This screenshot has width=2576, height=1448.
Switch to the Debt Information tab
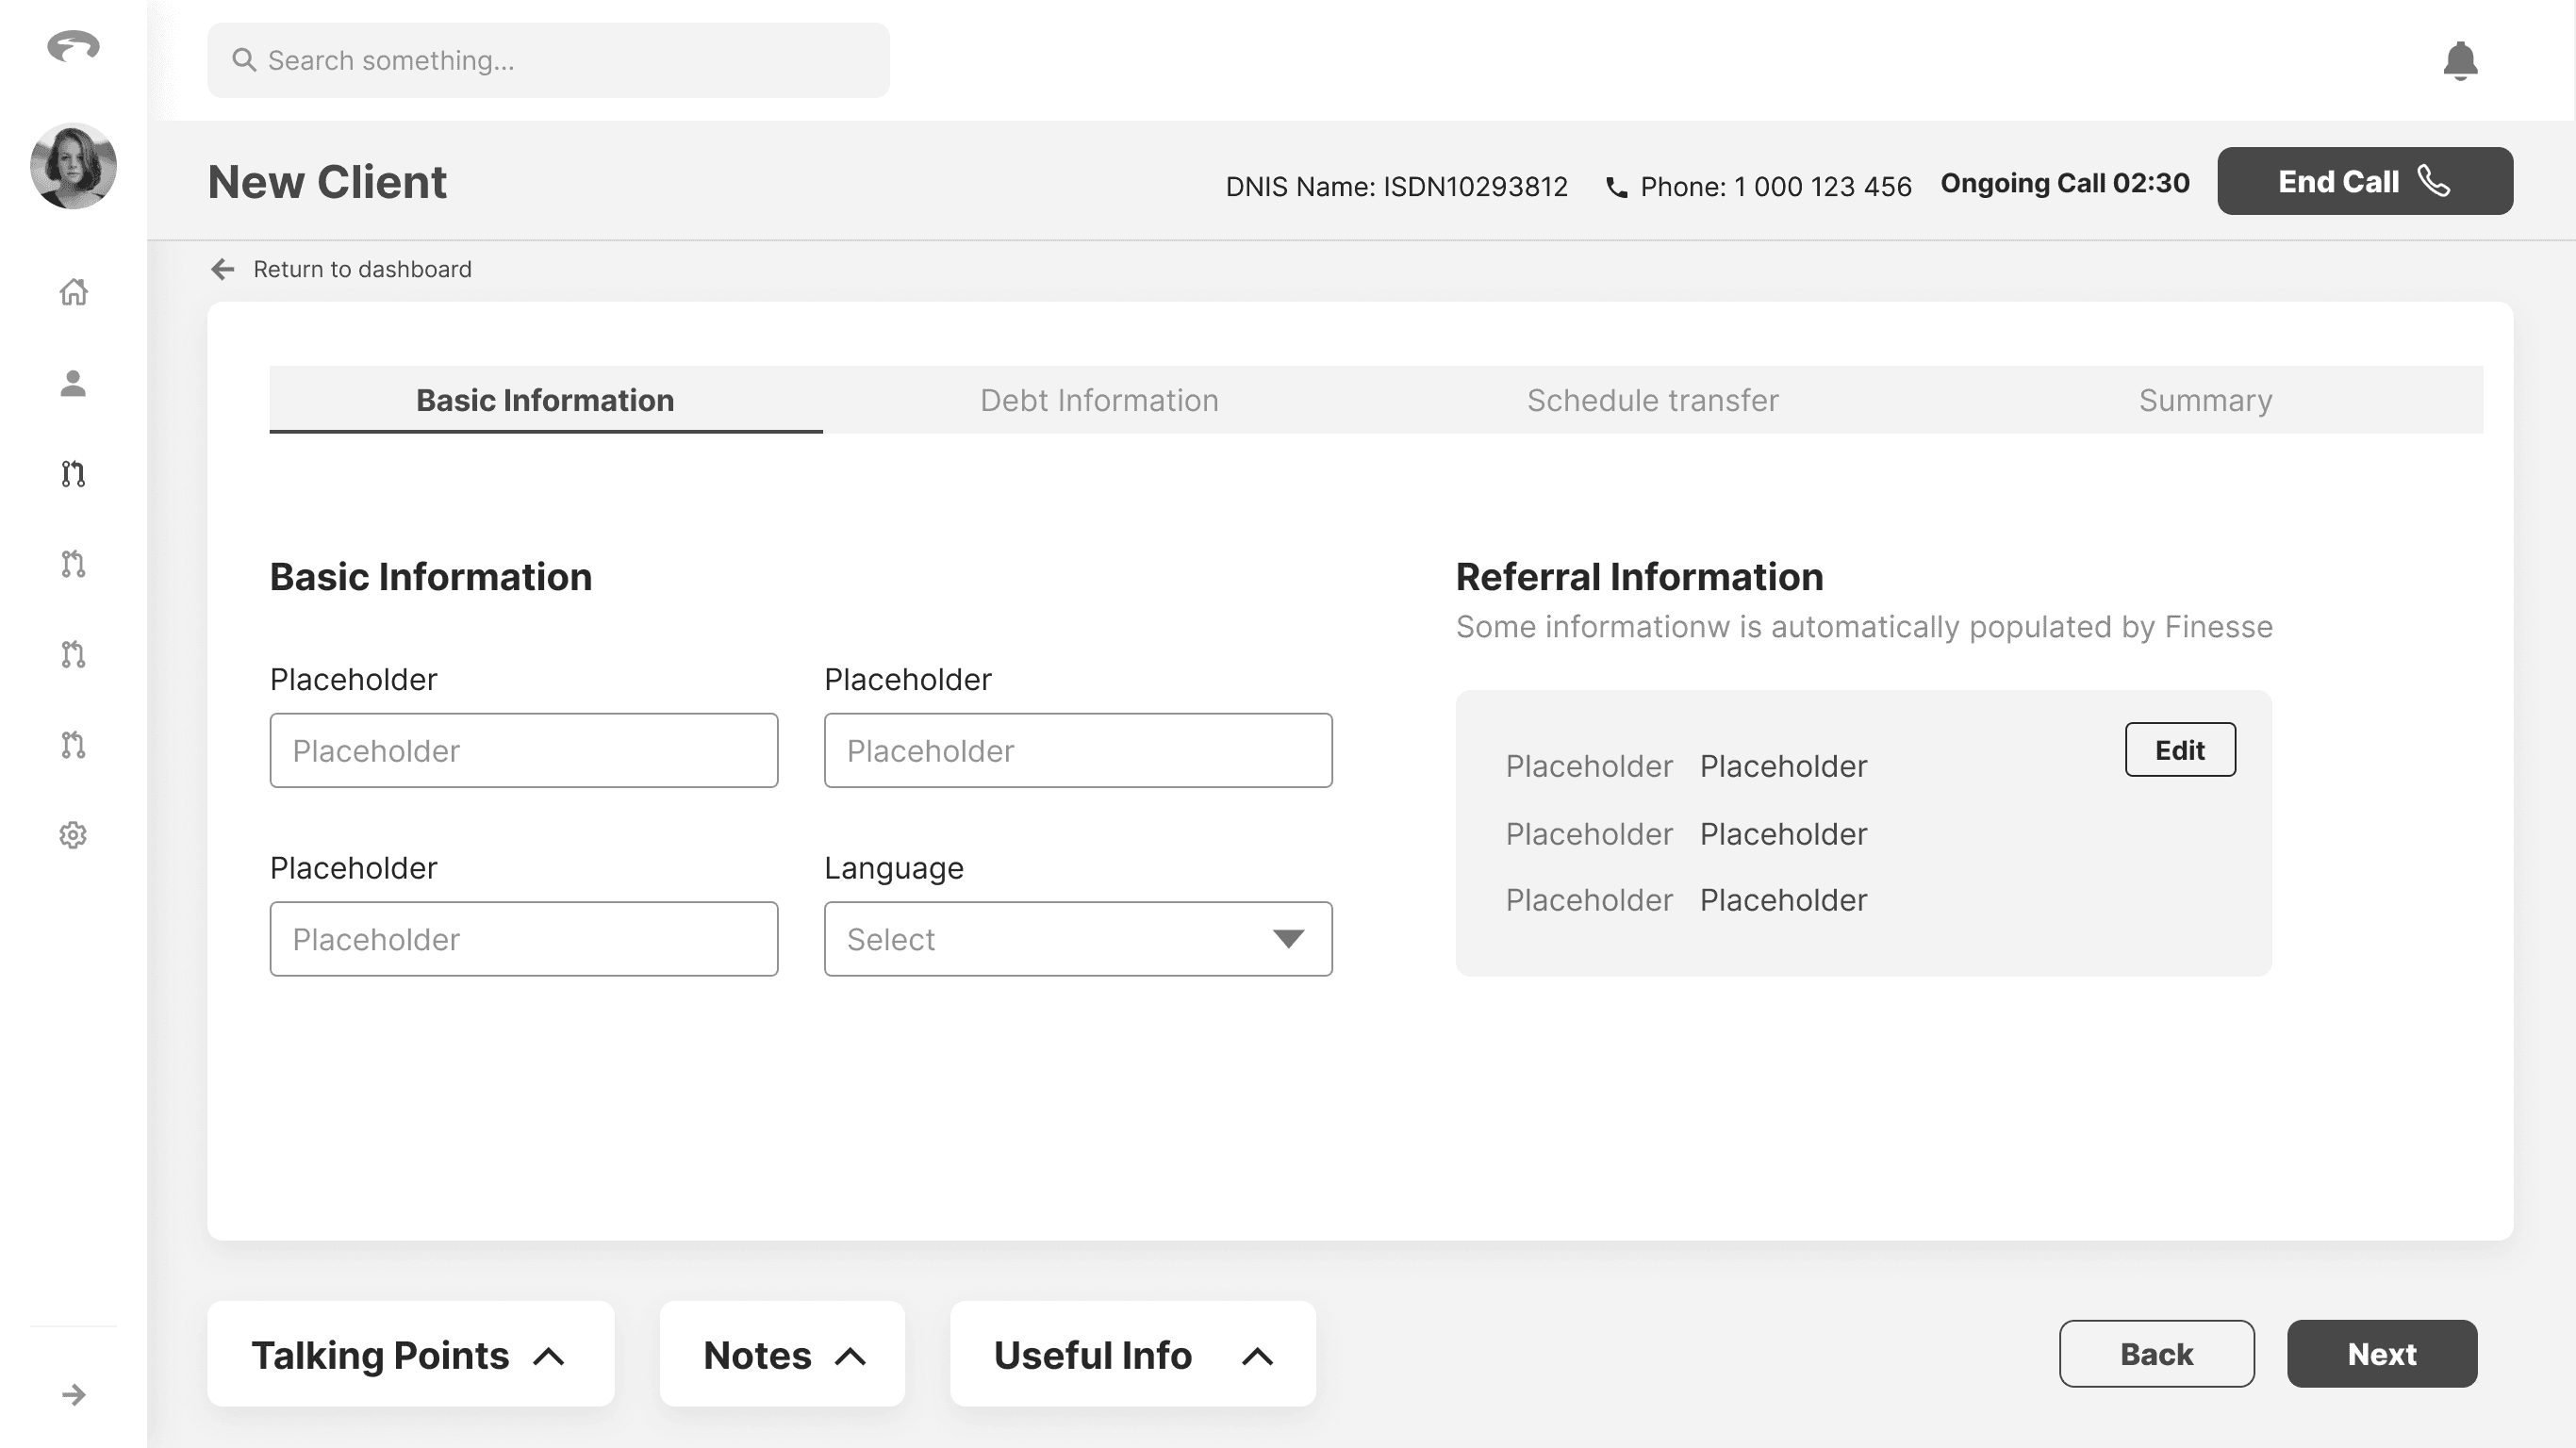point(1099,400)
